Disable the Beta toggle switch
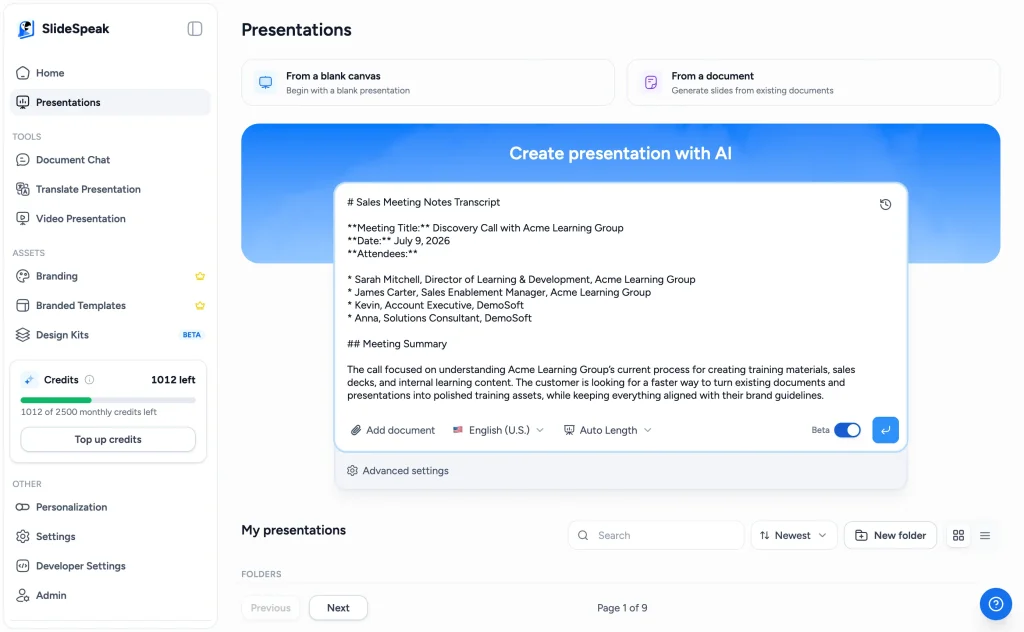The height and width of the screenshot is (632, 1024). point(847,430)
